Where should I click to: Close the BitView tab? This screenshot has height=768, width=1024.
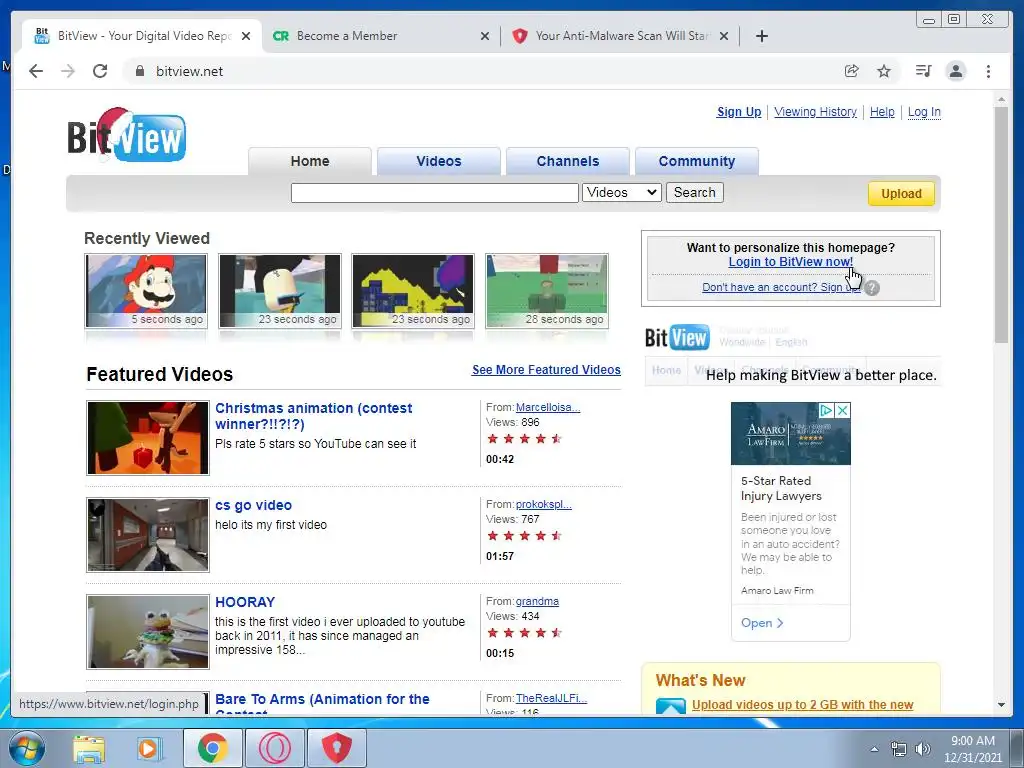[x=246, y=36]
